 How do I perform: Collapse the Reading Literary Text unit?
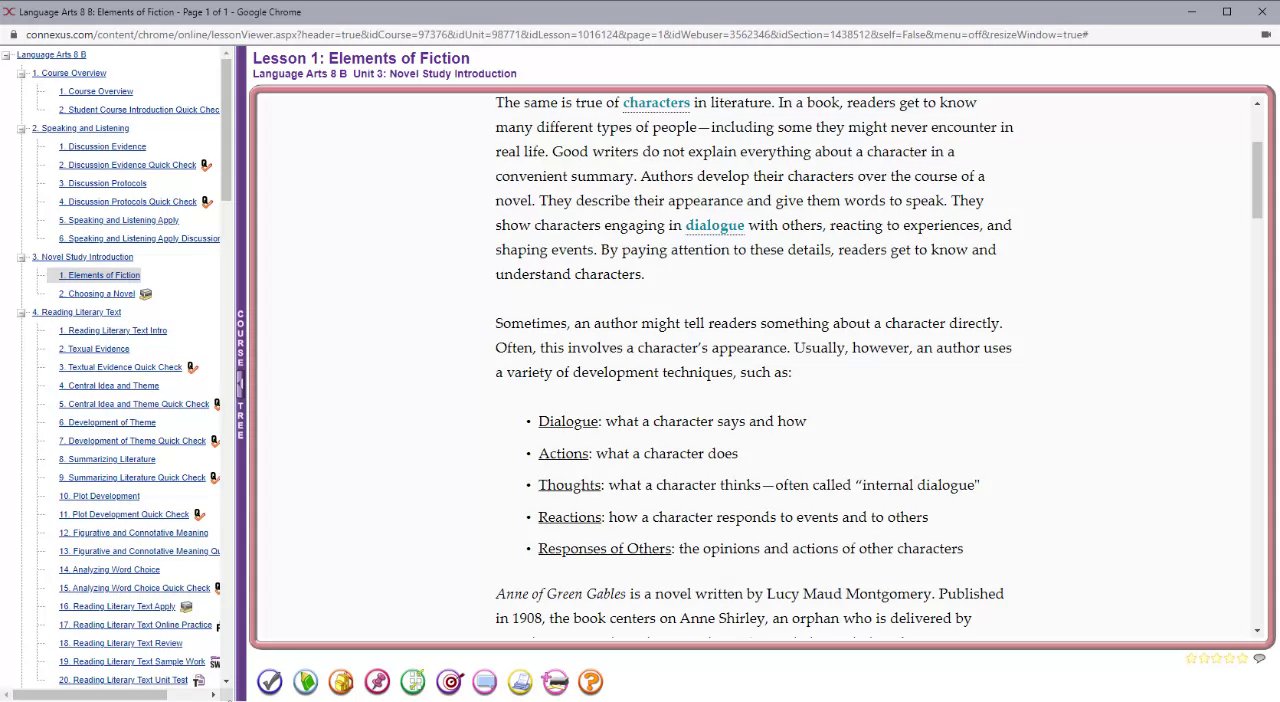(22, 313)
